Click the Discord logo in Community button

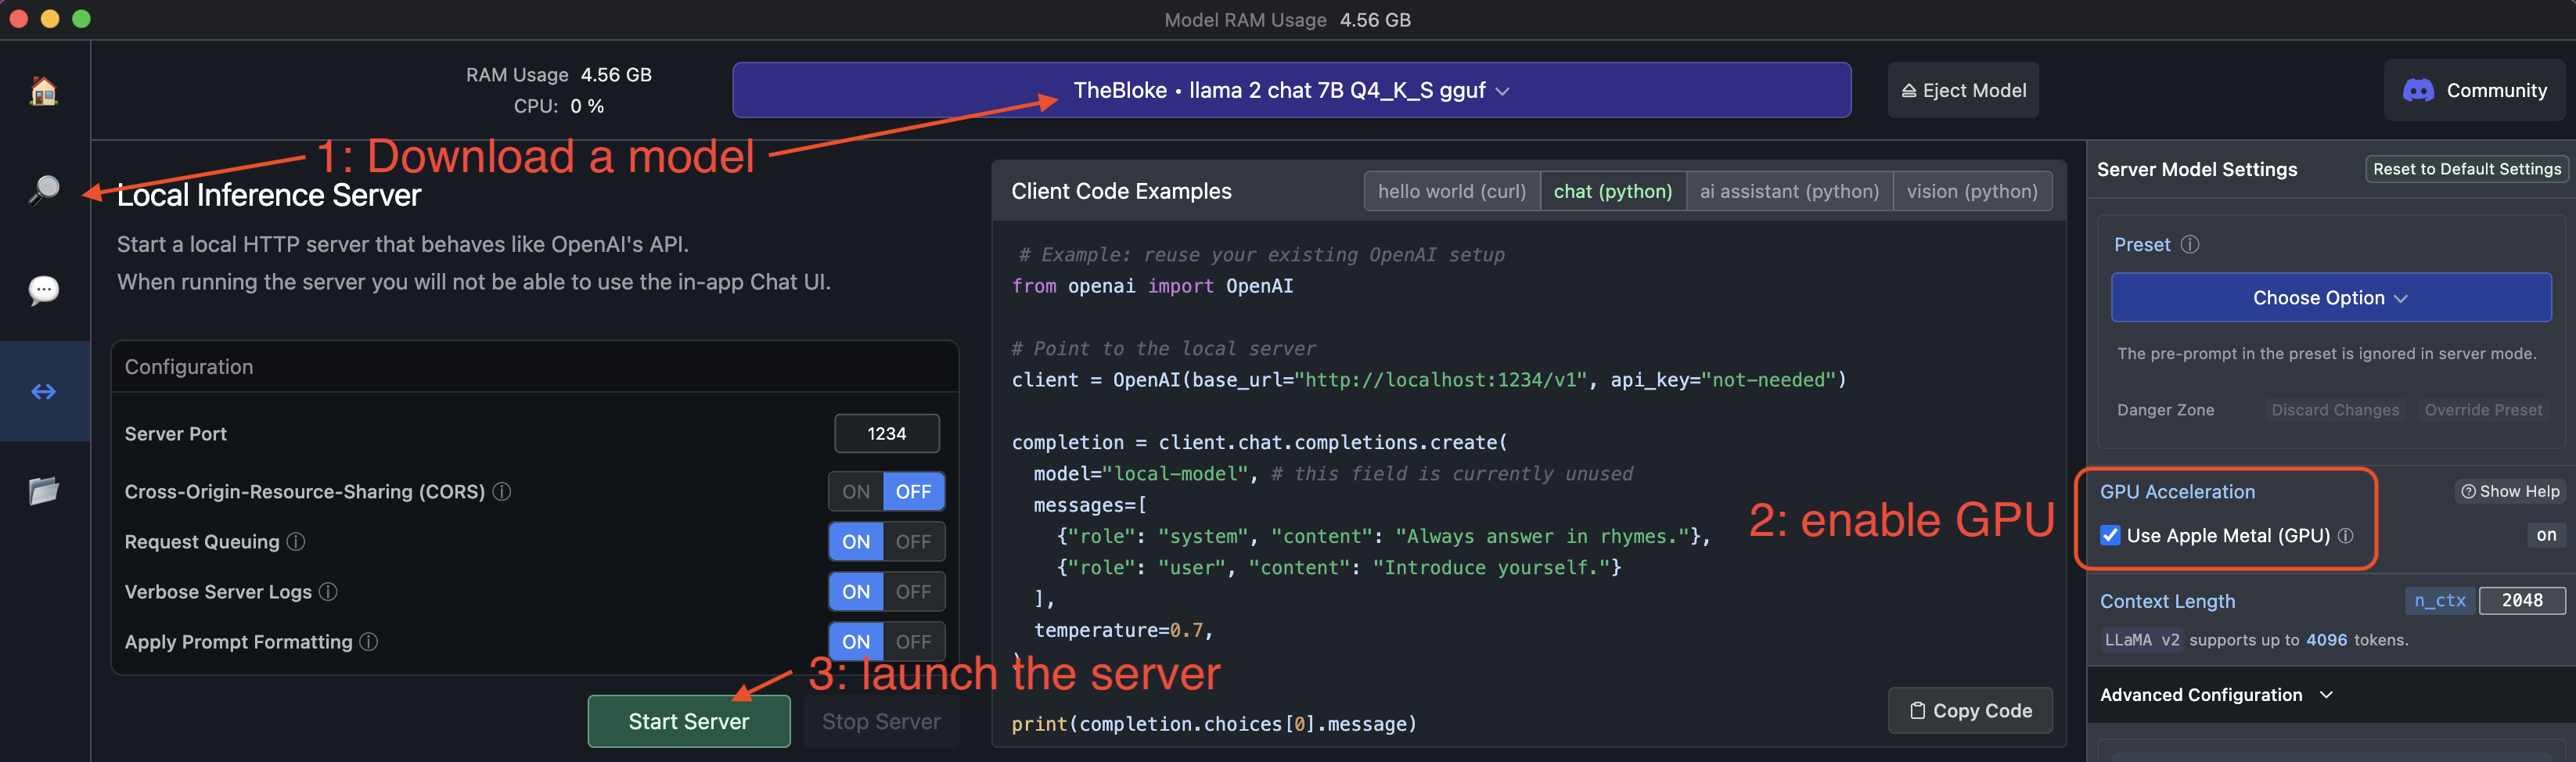2418,91
